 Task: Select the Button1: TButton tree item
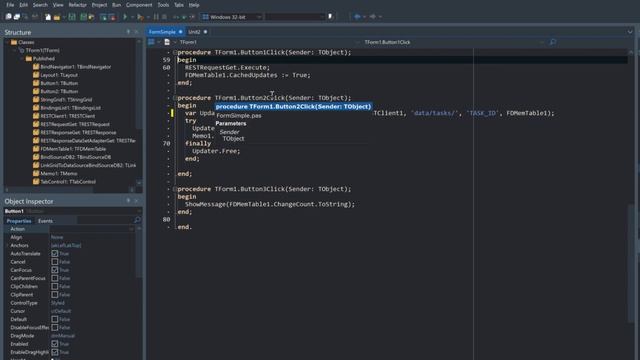pos(59,83)
